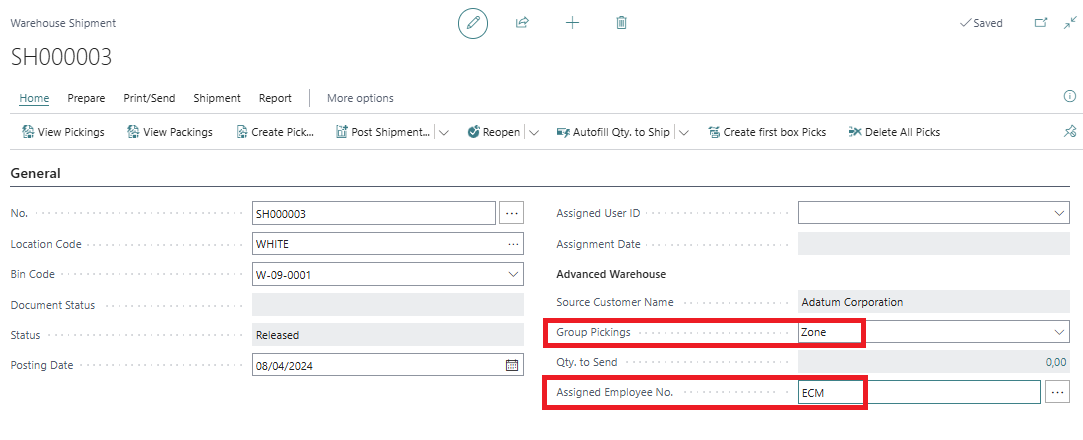Click the pencil edit icon

coord(473,23)
